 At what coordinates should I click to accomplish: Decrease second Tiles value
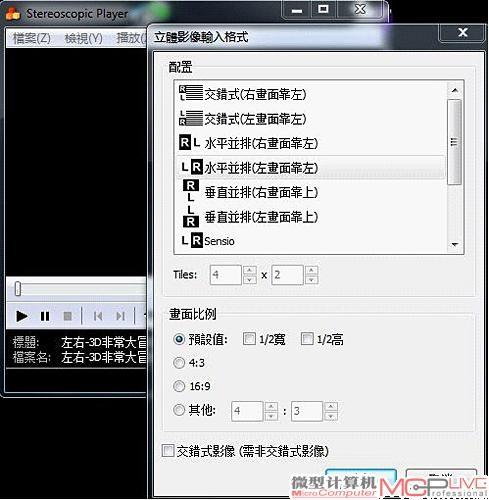click(x=311, y=280)
